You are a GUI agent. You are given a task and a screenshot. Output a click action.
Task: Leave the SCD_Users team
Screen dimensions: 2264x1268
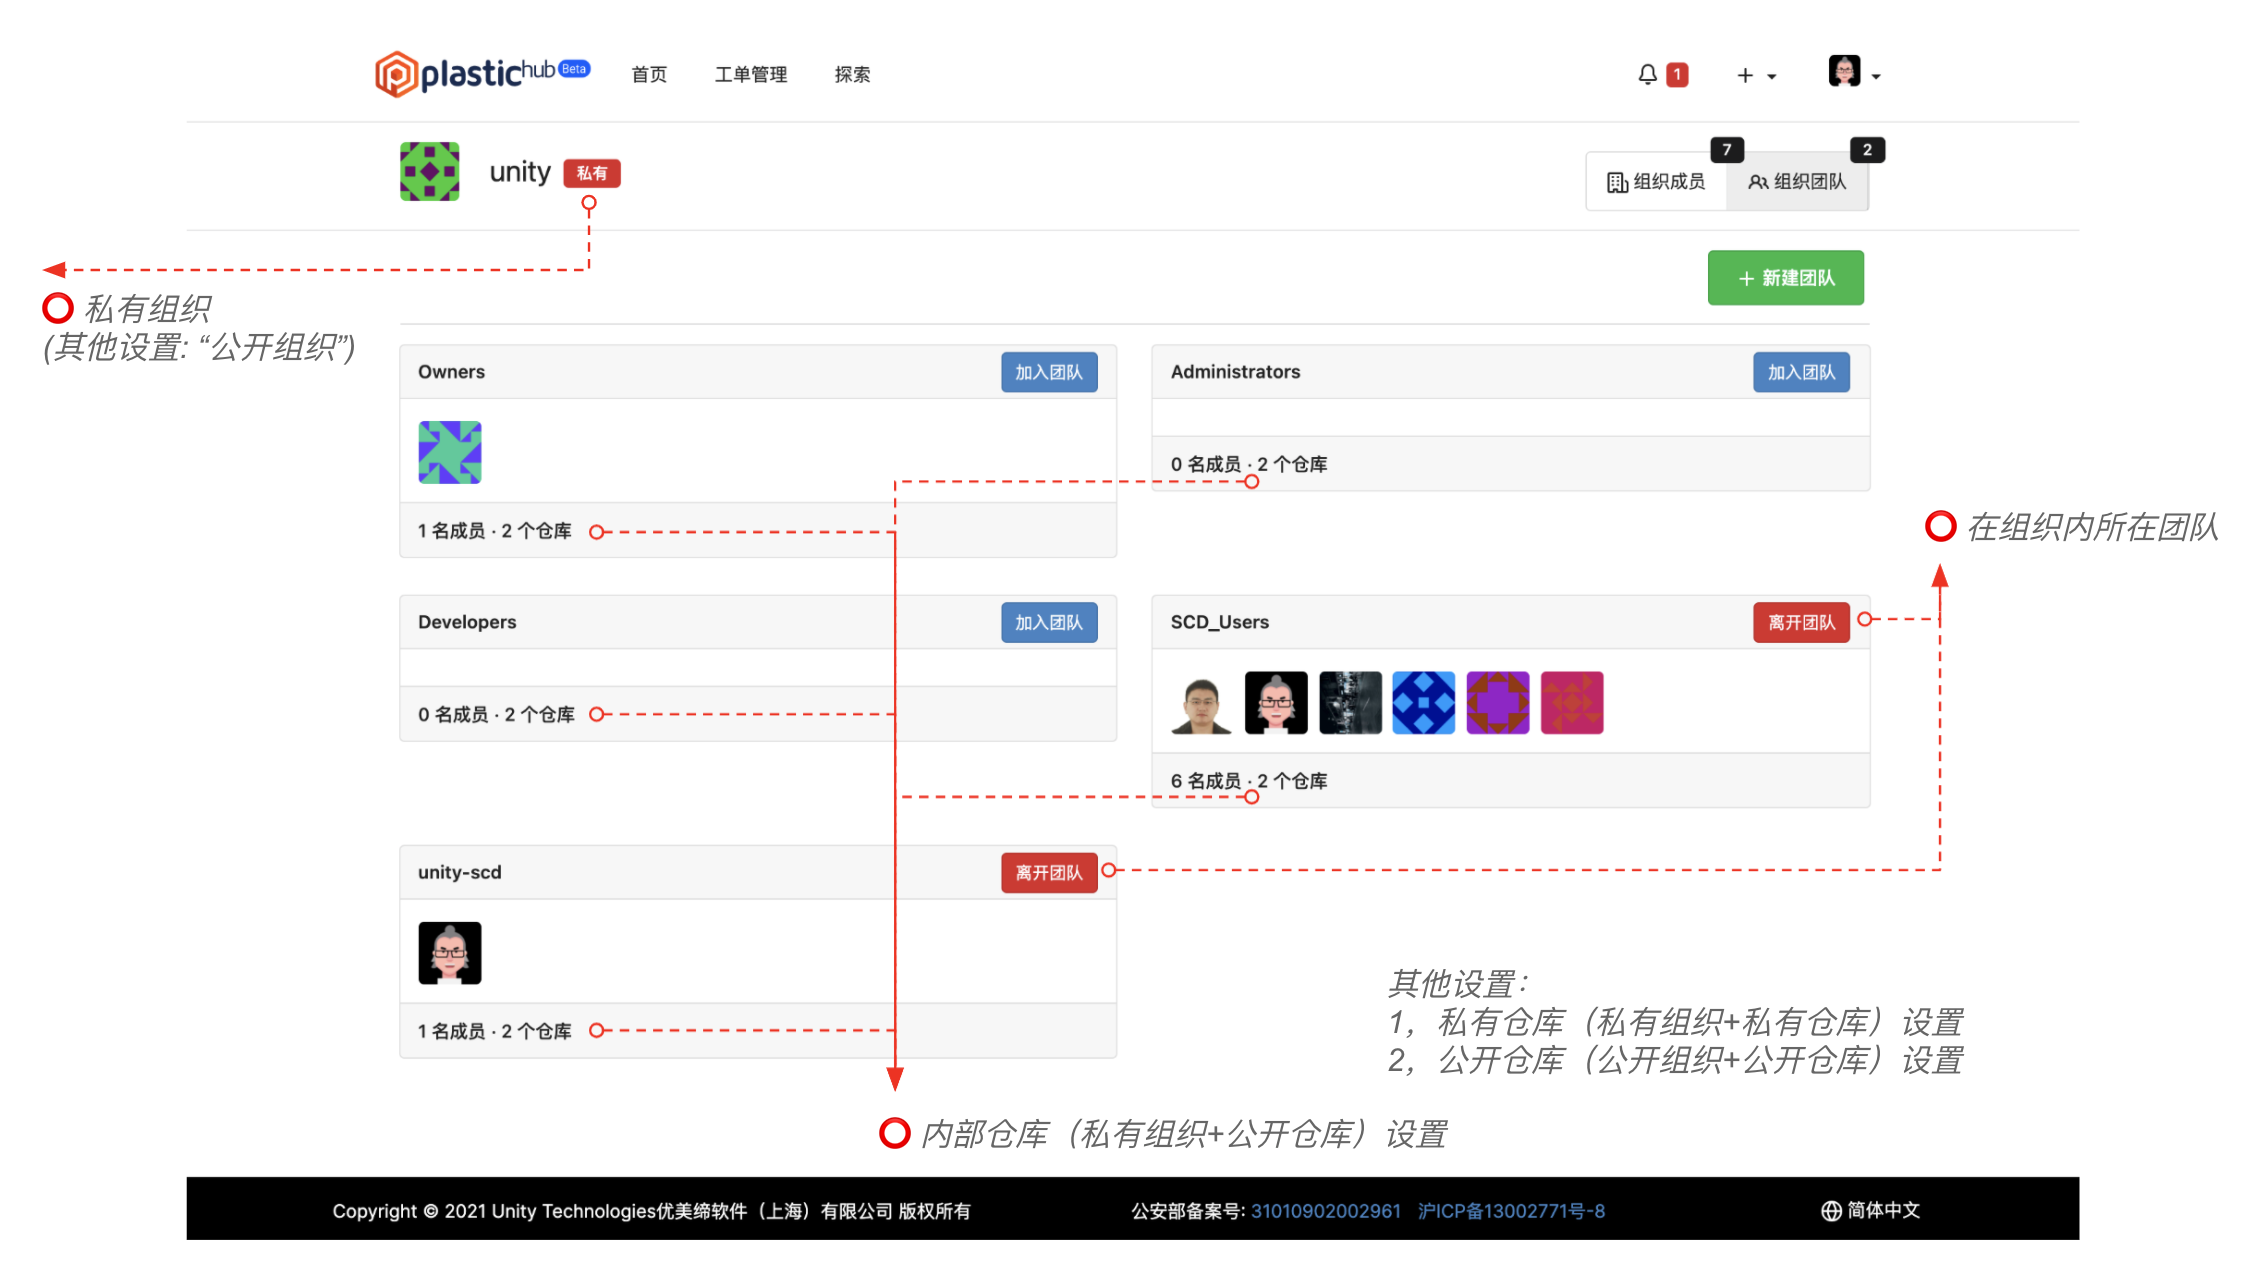(1801, 622)
